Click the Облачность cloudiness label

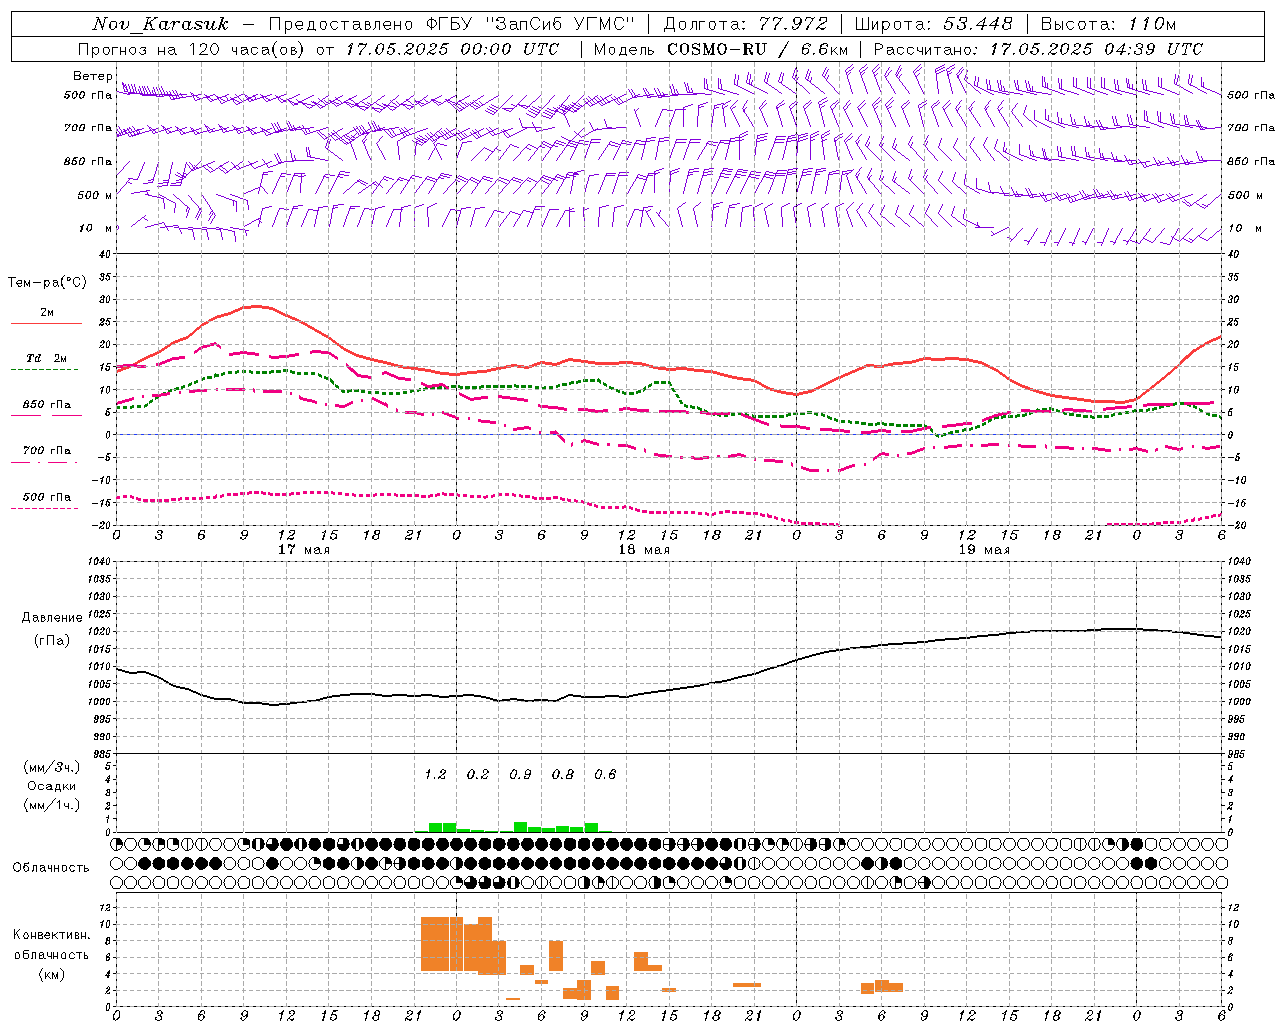click(51, 868)
